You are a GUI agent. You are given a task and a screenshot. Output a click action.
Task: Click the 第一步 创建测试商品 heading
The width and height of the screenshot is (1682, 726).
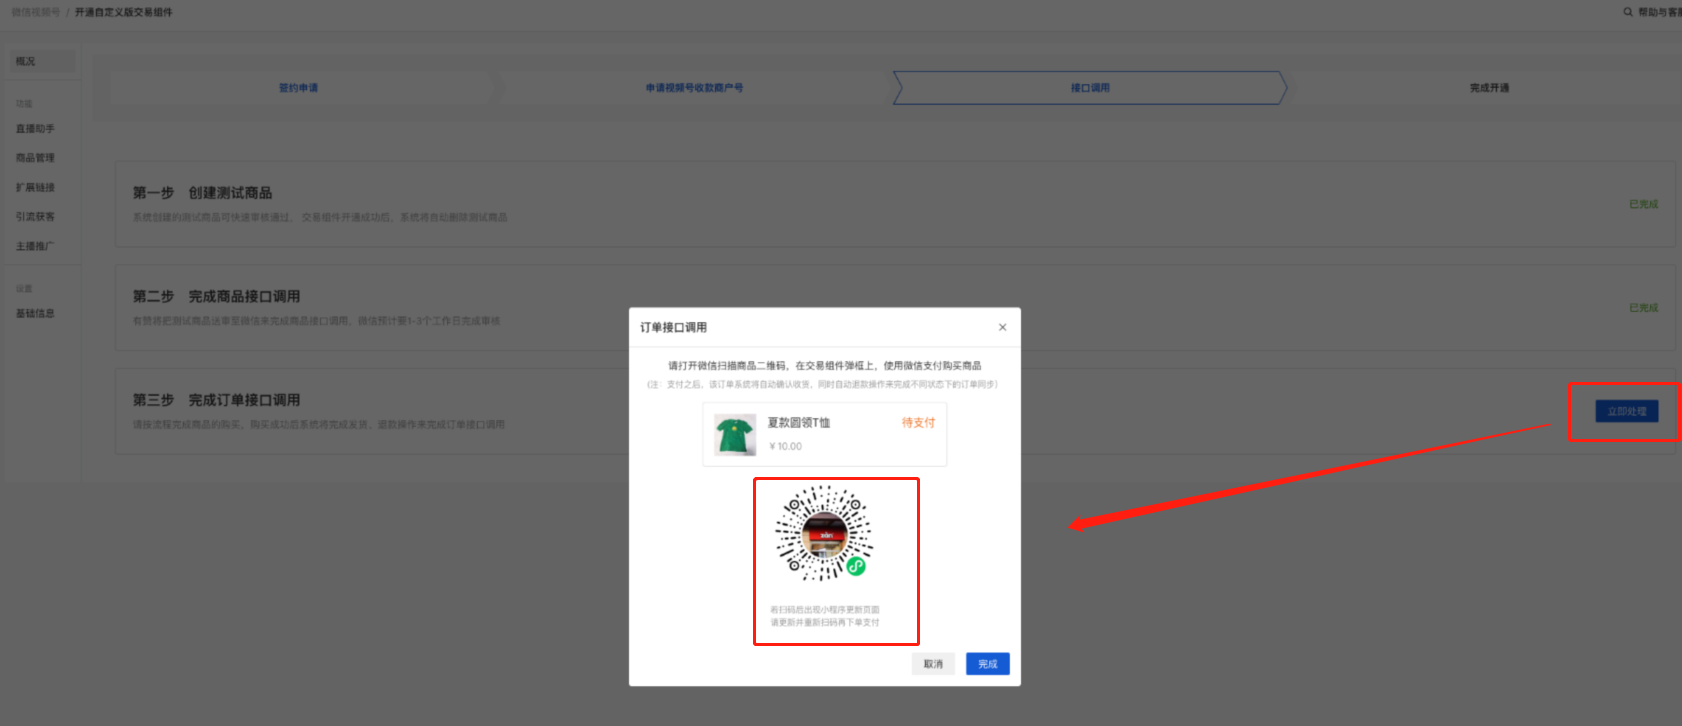click(203, 193)
